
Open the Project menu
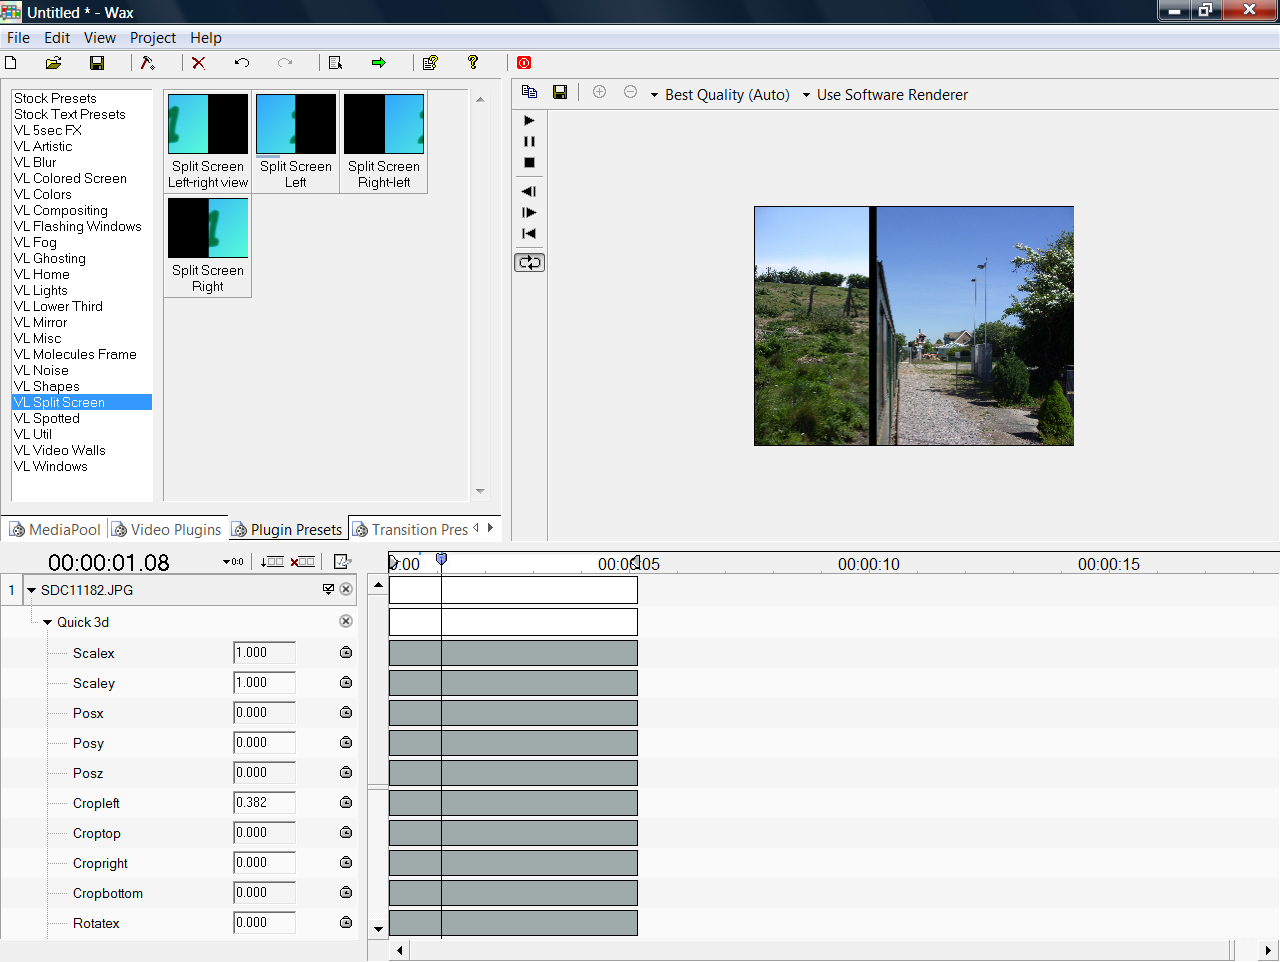pos(153,38)
